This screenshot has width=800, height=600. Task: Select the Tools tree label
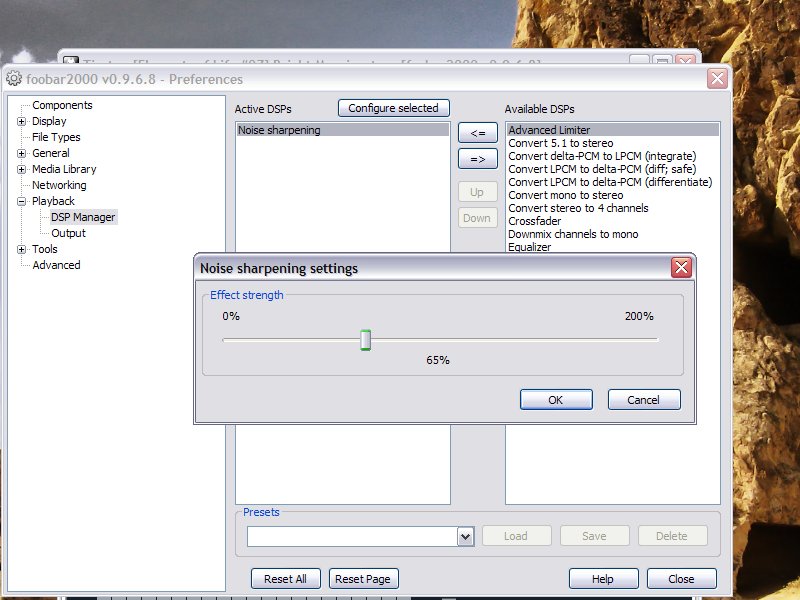[45, 249]
